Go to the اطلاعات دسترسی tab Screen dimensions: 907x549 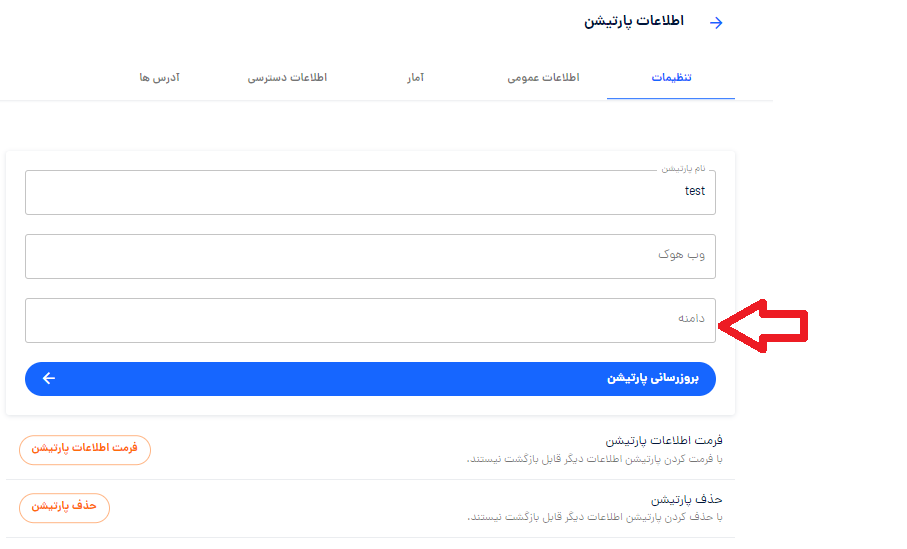(x=287, y=78)
